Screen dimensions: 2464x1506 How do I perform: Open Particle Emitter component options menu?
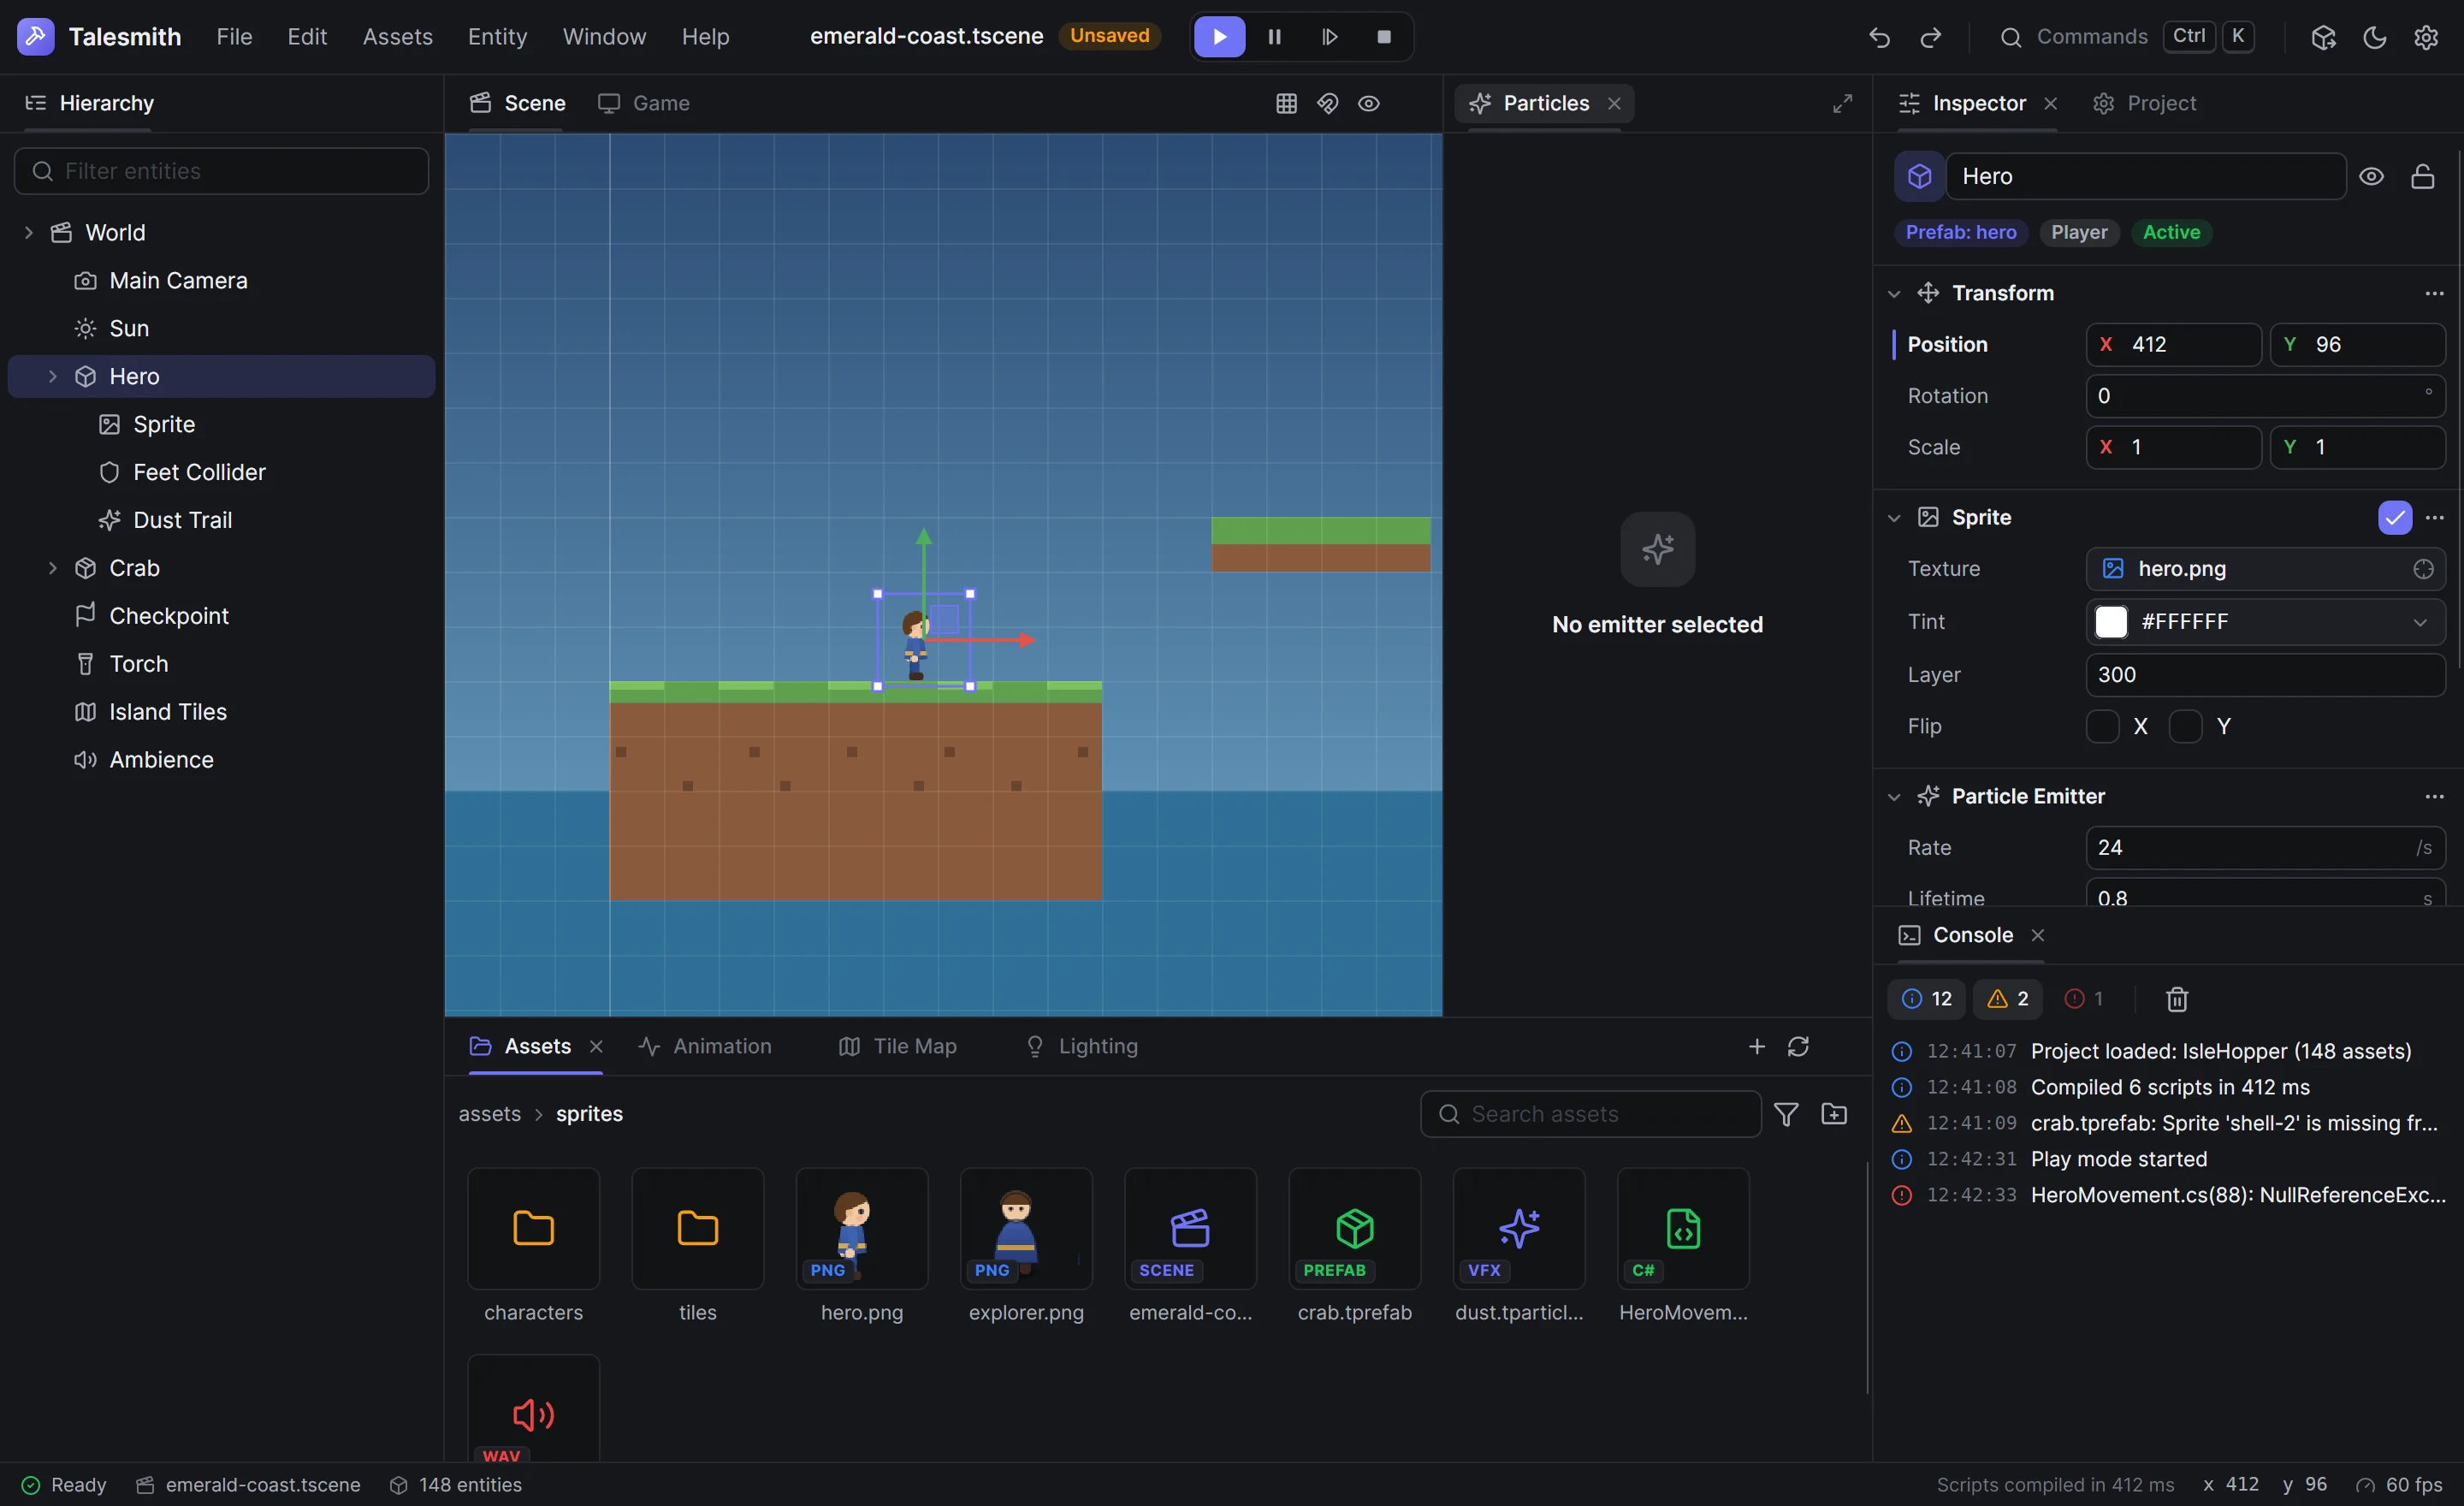[x=2434, y=796]
